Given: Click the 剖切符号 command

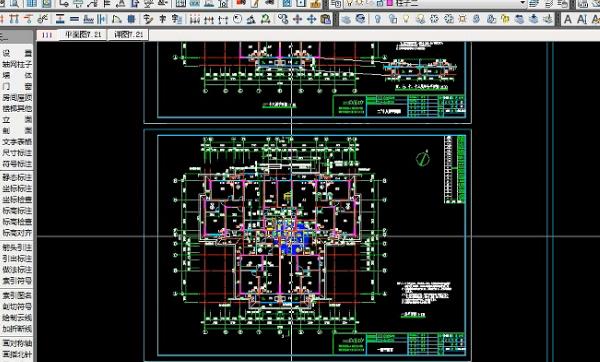Looking at the screenshot, I should coord(17,307).
